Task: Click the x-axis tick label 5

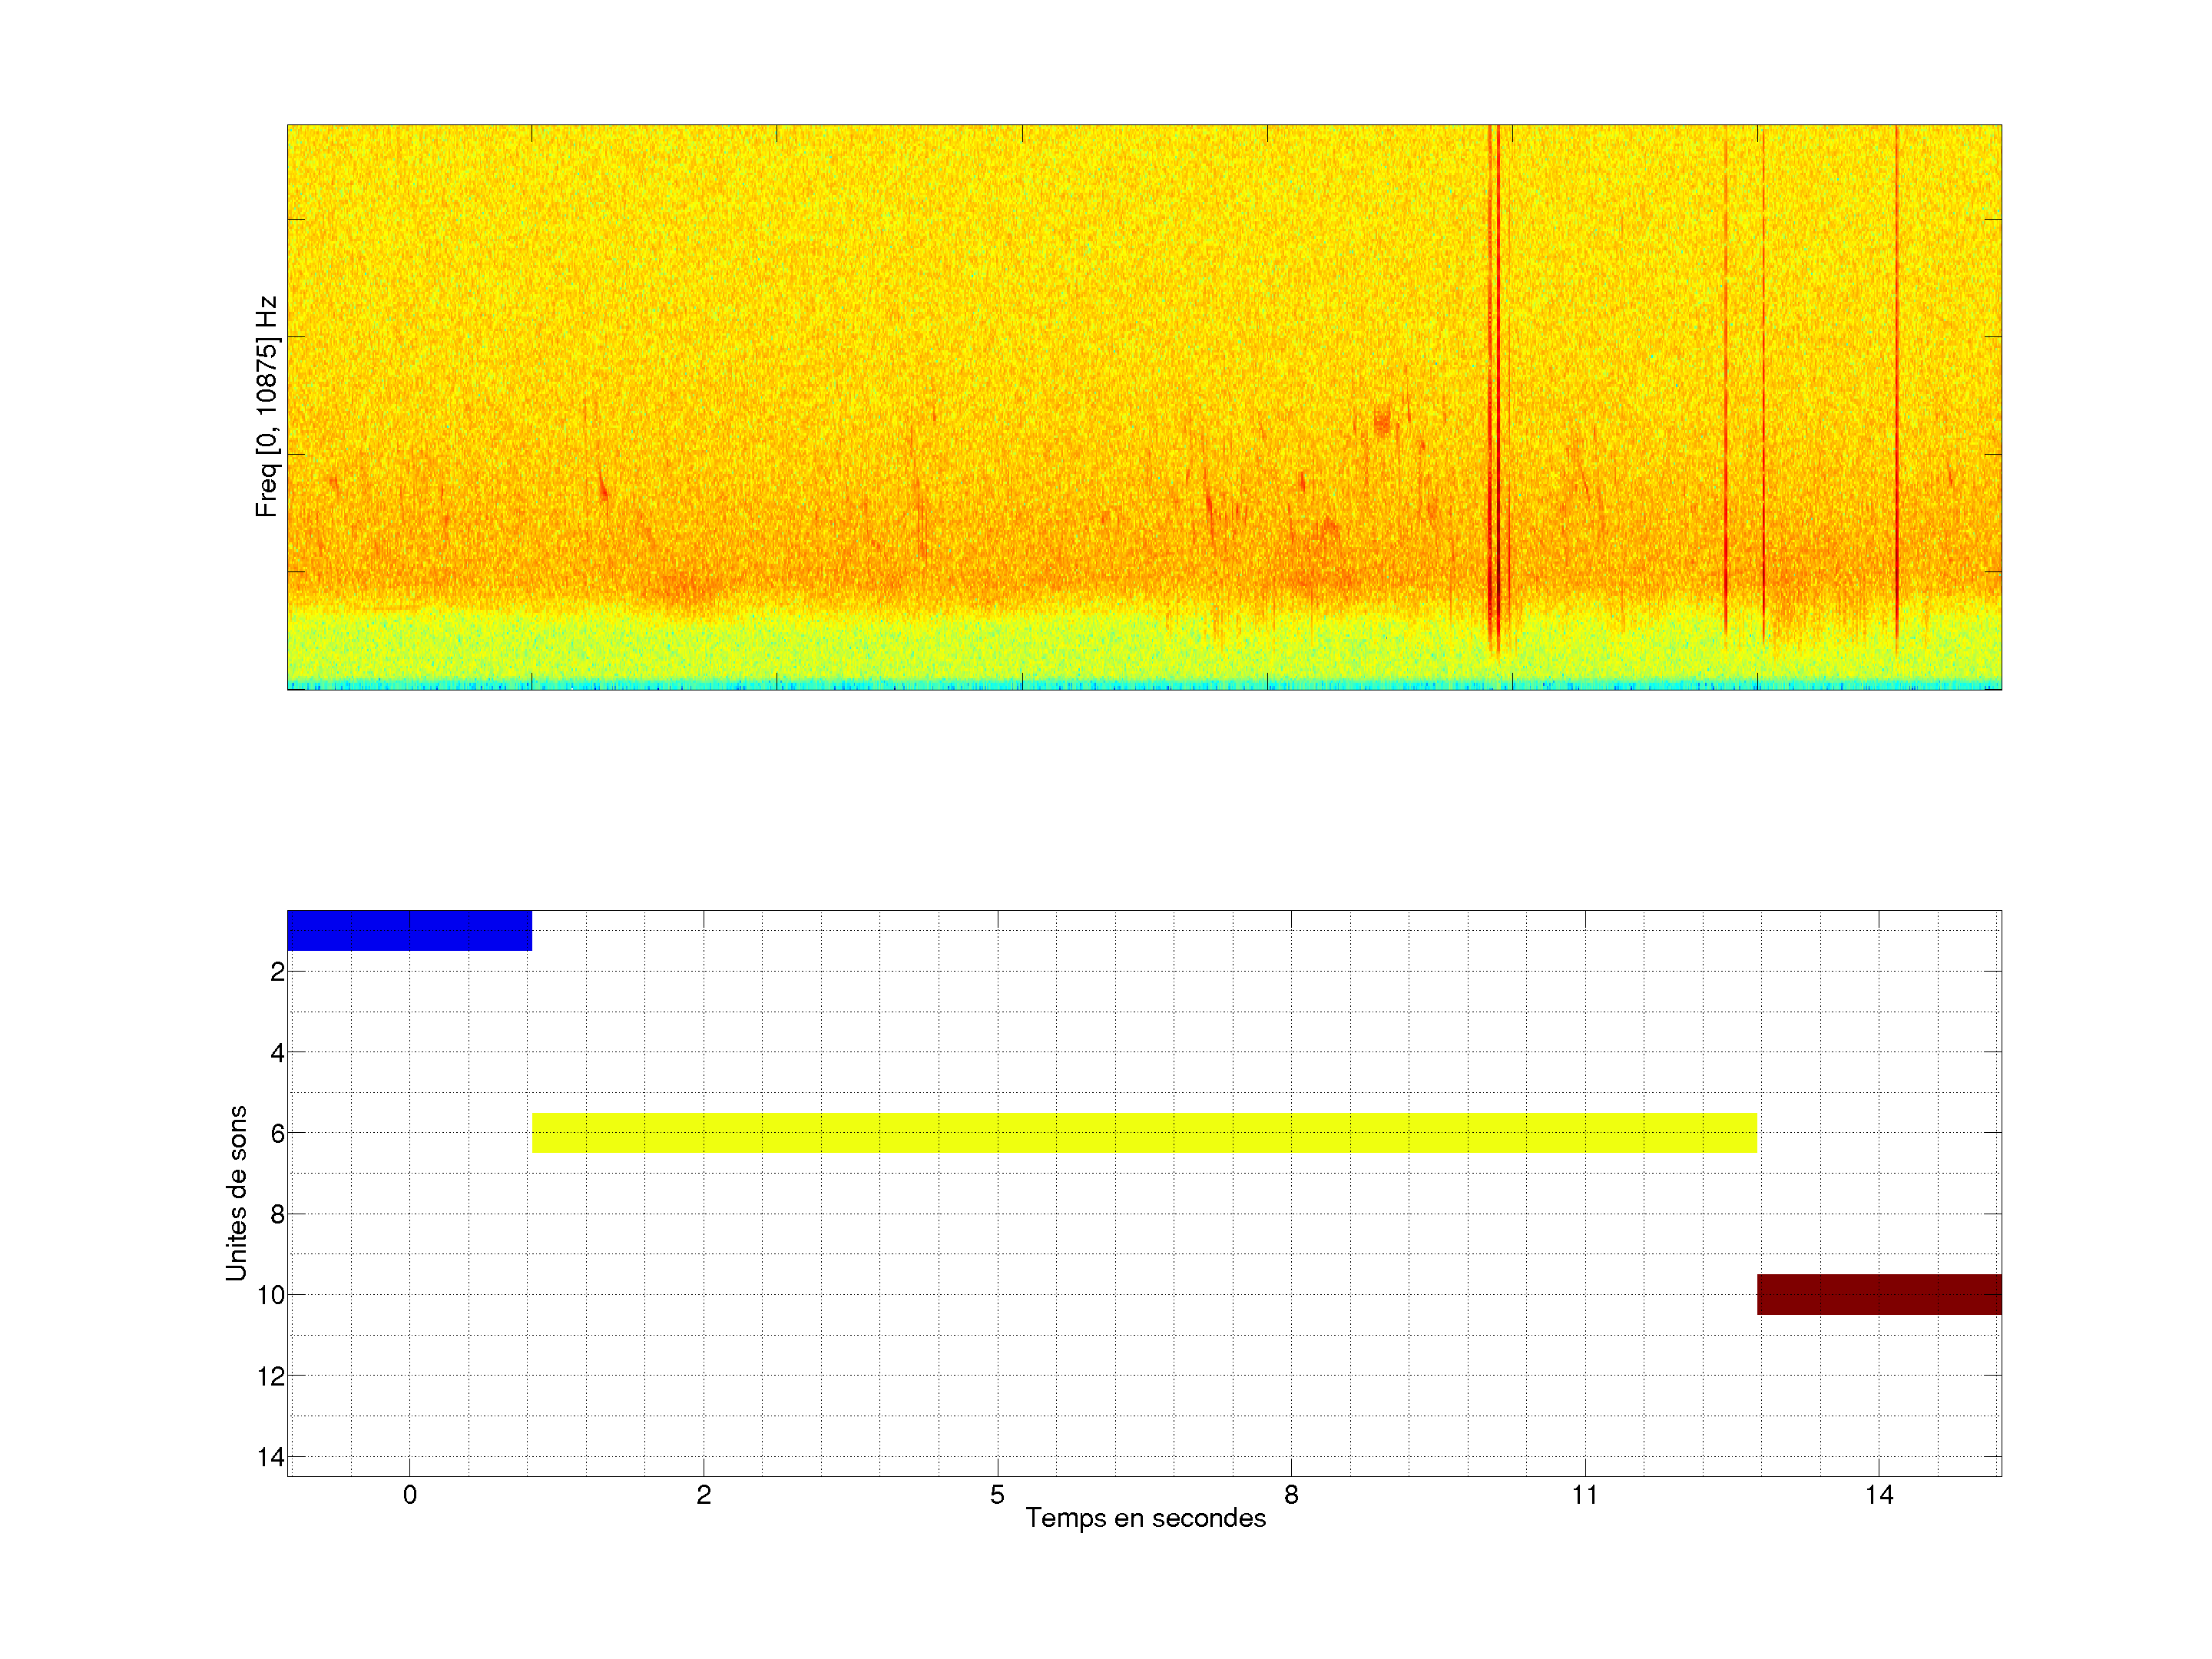Action: pos(997,1495)
